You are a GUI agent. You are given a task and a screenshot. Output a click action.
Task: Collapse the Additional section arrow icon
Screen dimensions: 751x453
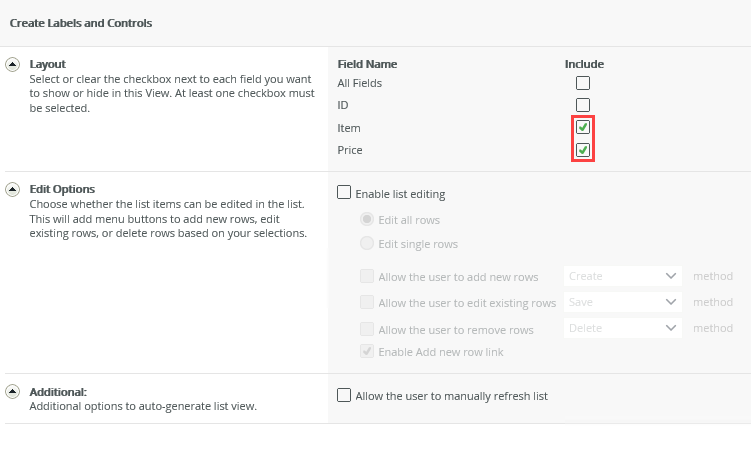(13, 392)
